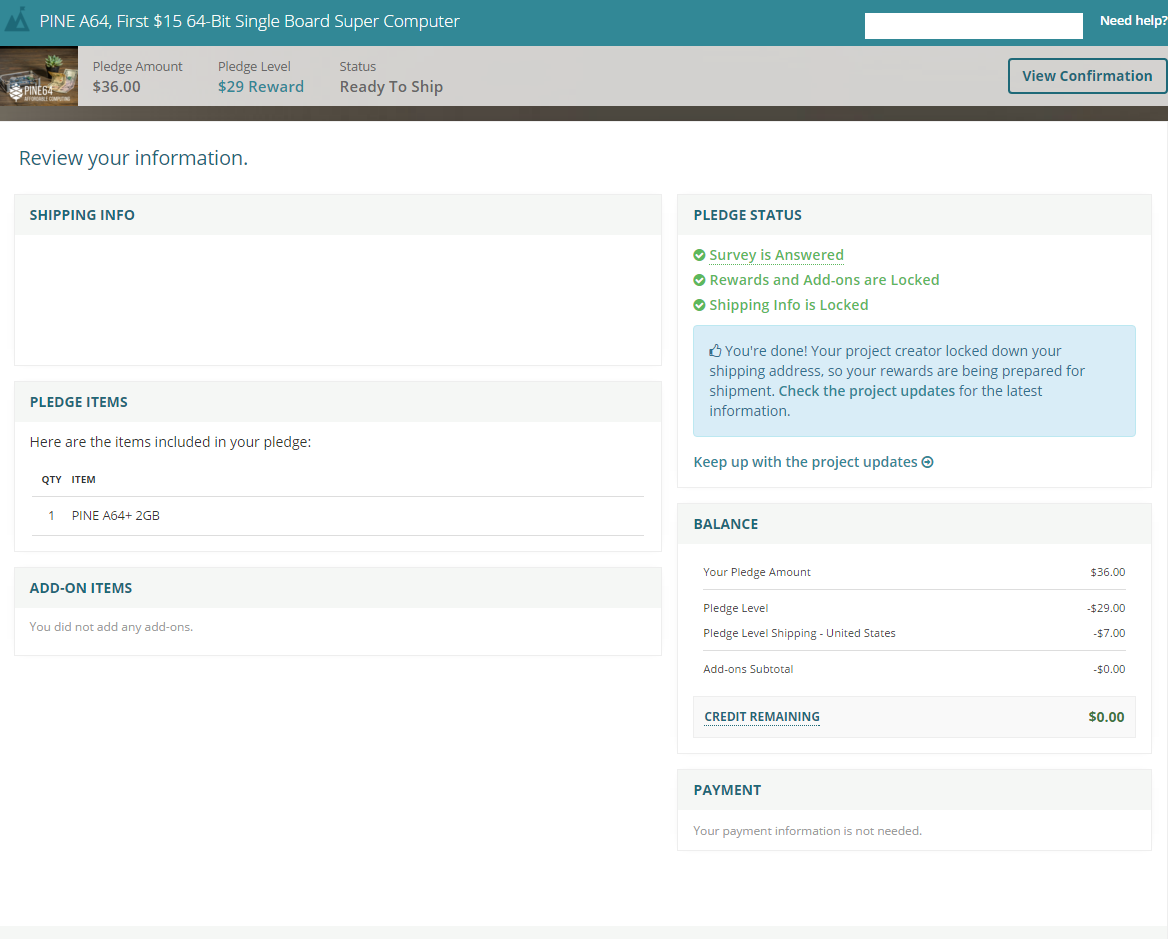Image resolution: width=1168 pixels, height=939 pixels.
Task: Click the white input field in the header
Action: click(x=973, y=26)
